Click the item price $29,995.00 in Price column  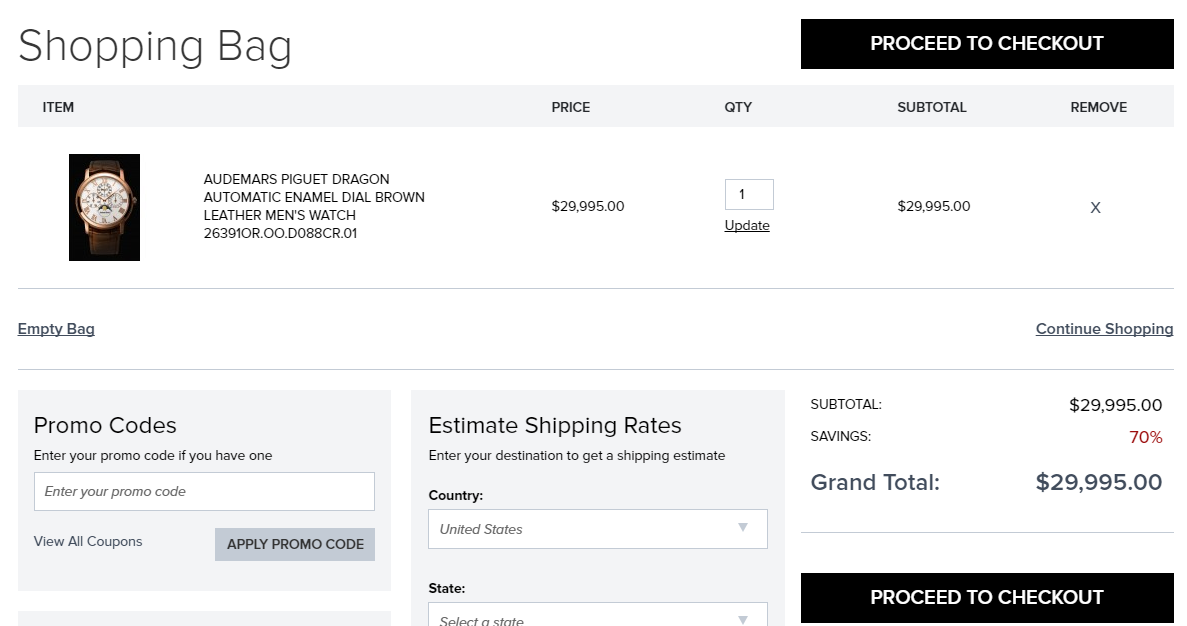(588, 206)
